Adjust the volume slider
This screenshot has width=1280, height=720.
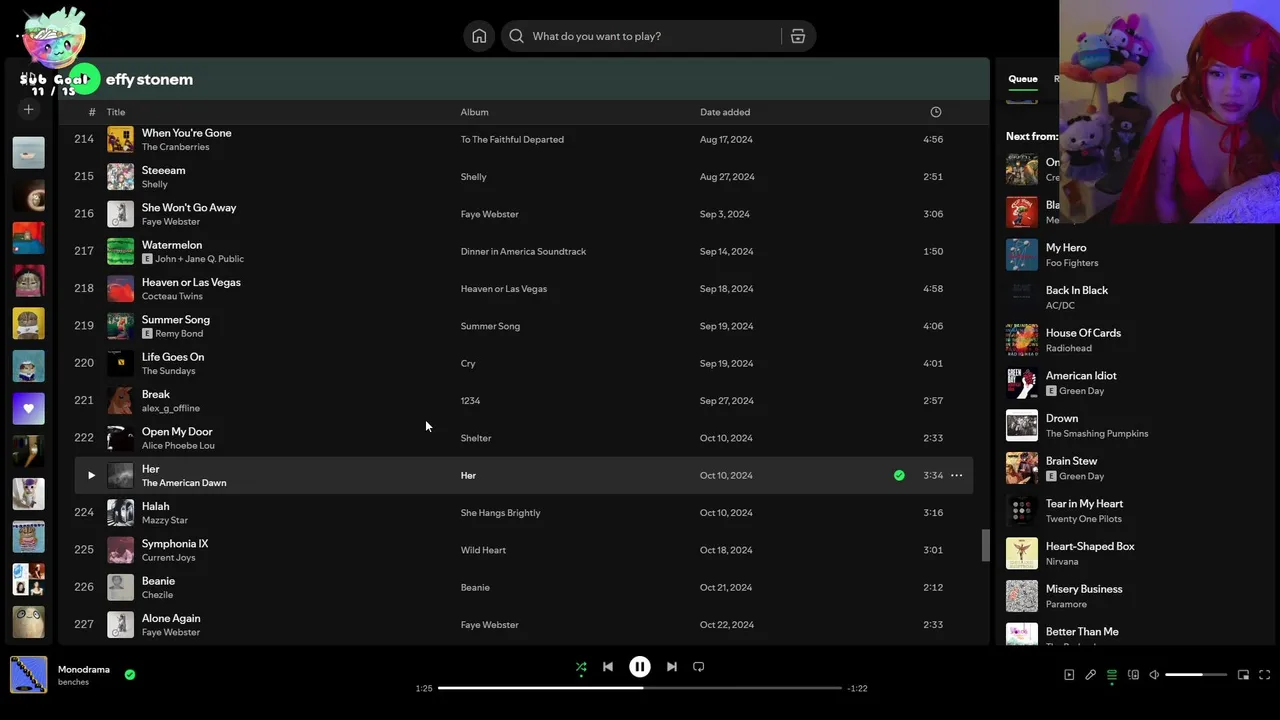1196,675
